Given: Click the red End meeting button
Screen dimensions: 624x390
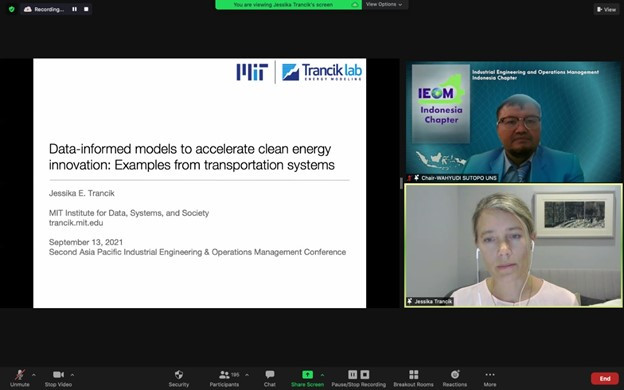Looking at the screenshot, I should pos(605,378).
